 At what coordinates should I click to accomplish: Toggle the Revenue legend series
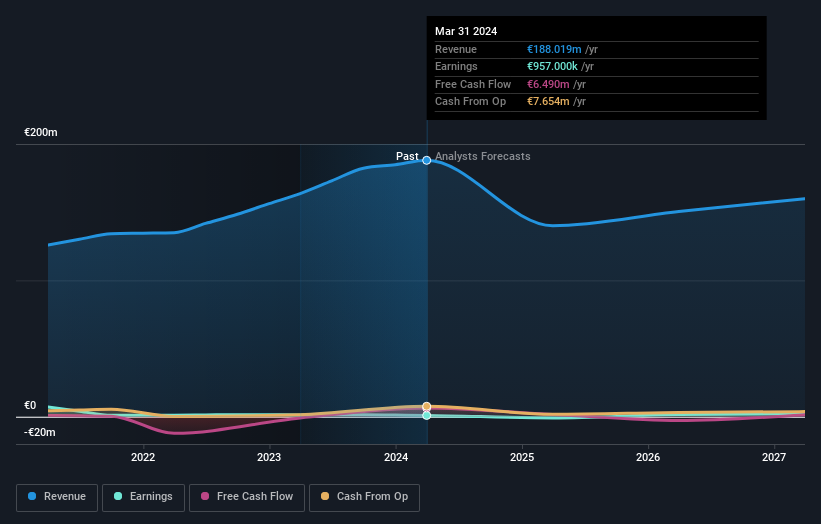point(57,497)
